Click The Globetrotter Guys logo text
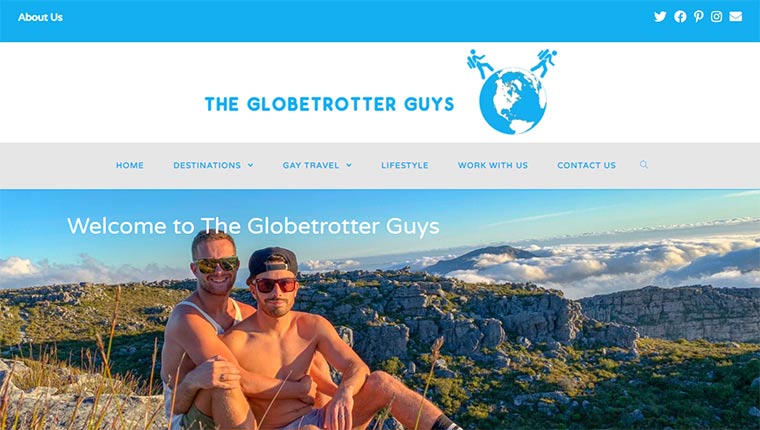Image resolution: width=760 pixels, height=430 pixels. [x=330, y=104]
